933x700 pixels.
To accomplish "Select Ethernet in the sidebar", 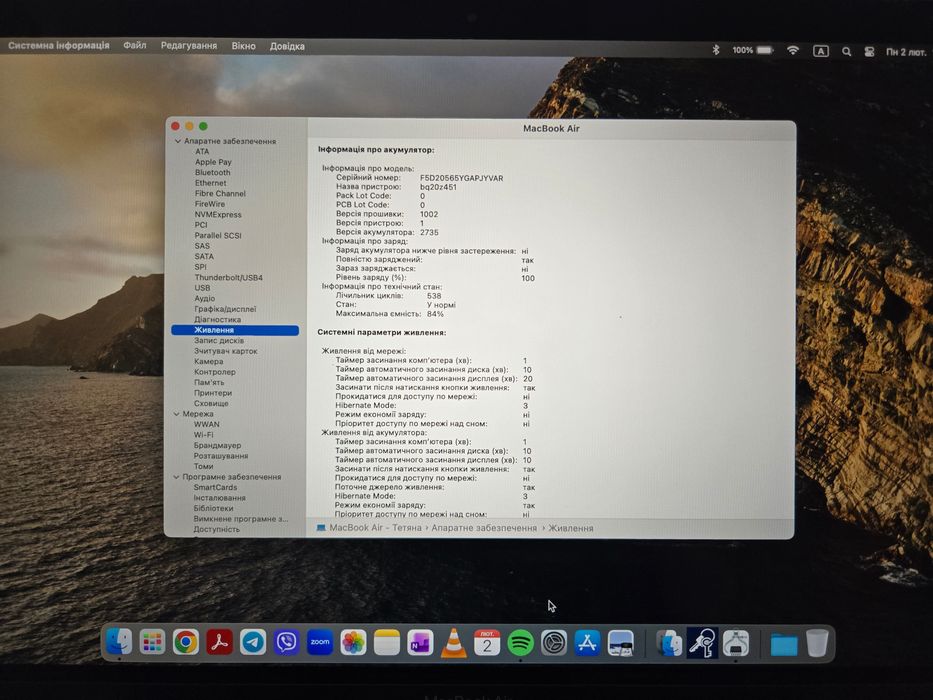I will click(211, 183).
